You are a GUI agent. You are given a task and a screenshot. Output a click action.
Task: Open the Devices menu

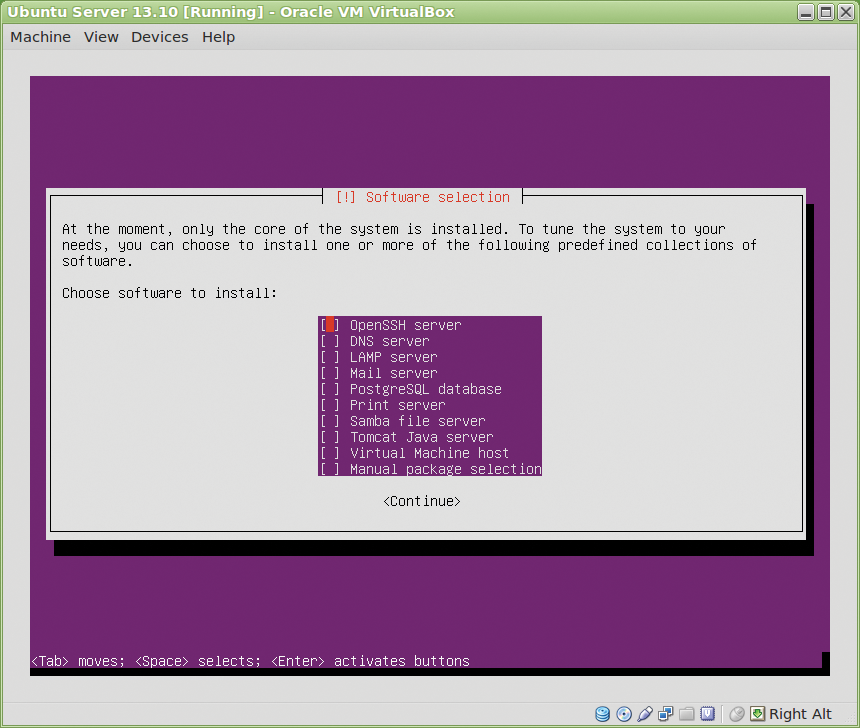tap(159, 37)
